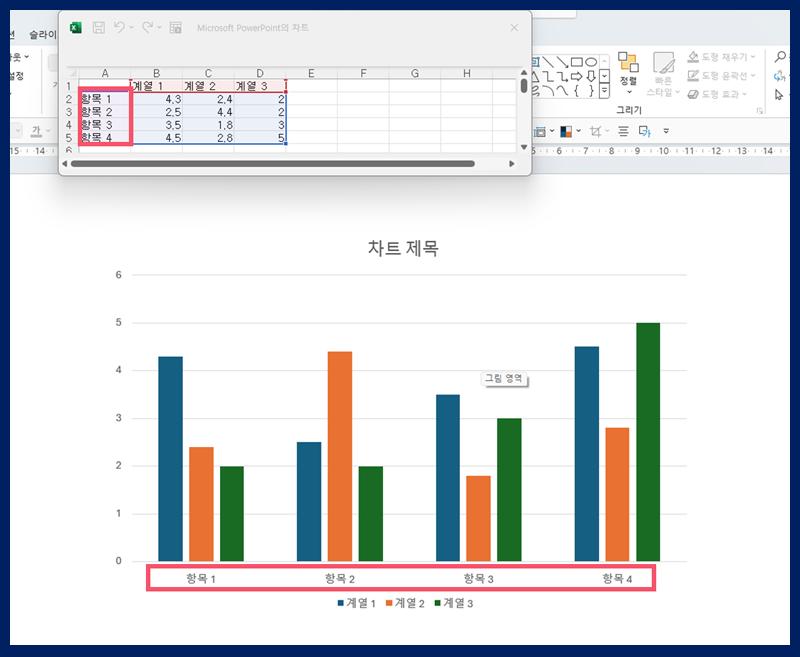Screen dimensions: 800x657
Task: Select cell '계열 1' in data sheet
Action: (x=156, y=86)
